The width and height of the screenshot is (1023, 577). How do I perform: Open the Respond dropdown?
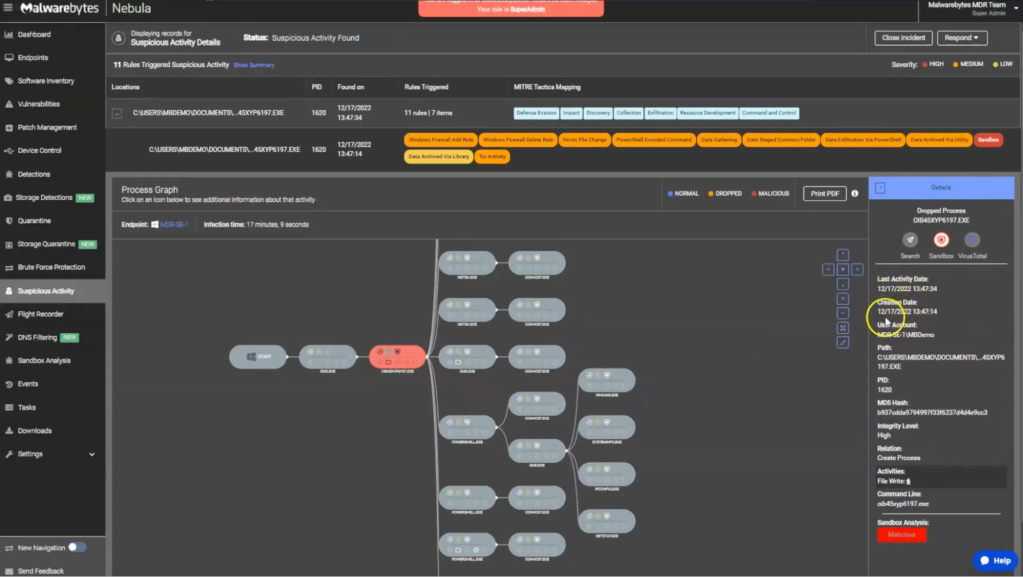[x=961, y=38]
